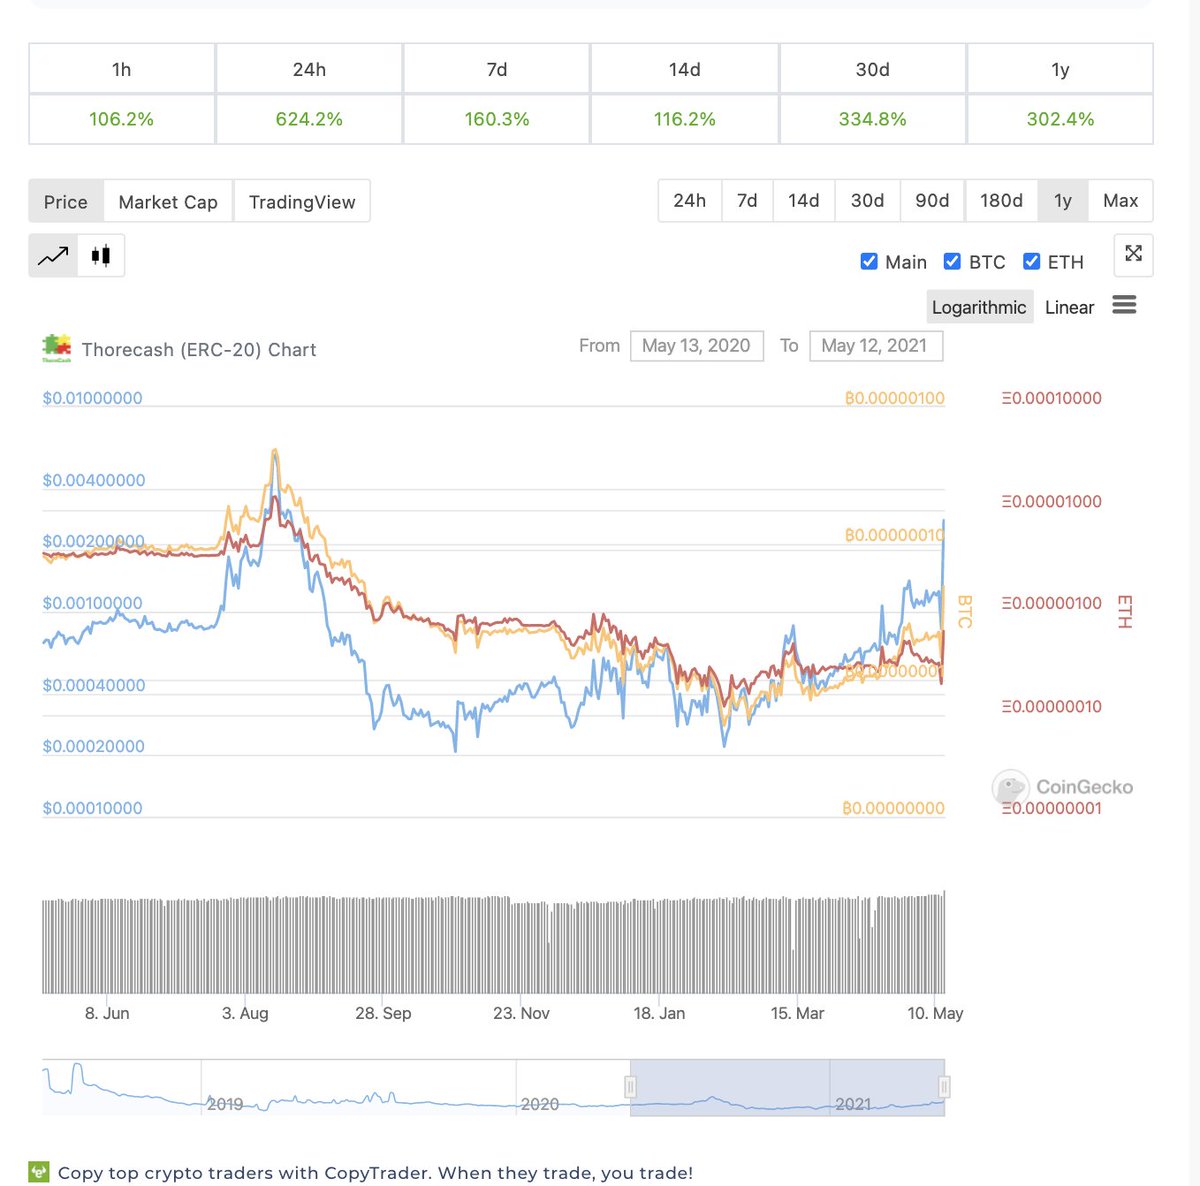Select the Max chart range
Screen dimensions: 1200x1186
[1121, 200]
